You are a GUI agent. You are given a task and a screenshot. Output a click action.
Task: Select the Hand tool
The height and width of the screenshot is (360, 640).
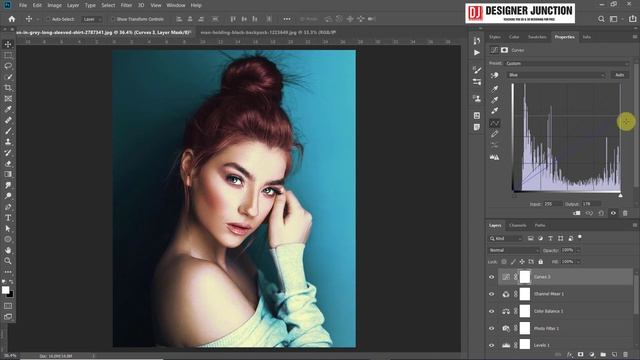point(8,250)
